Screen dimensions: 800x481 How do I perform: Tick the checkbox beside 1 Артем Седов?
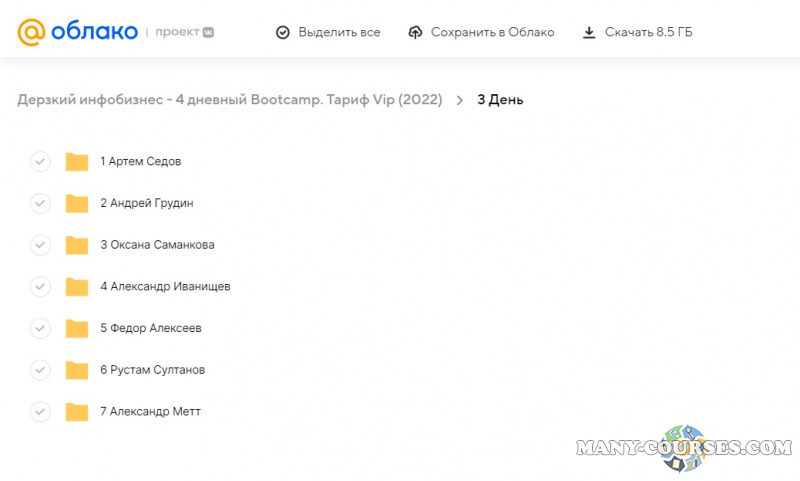[x=40, y=162]
